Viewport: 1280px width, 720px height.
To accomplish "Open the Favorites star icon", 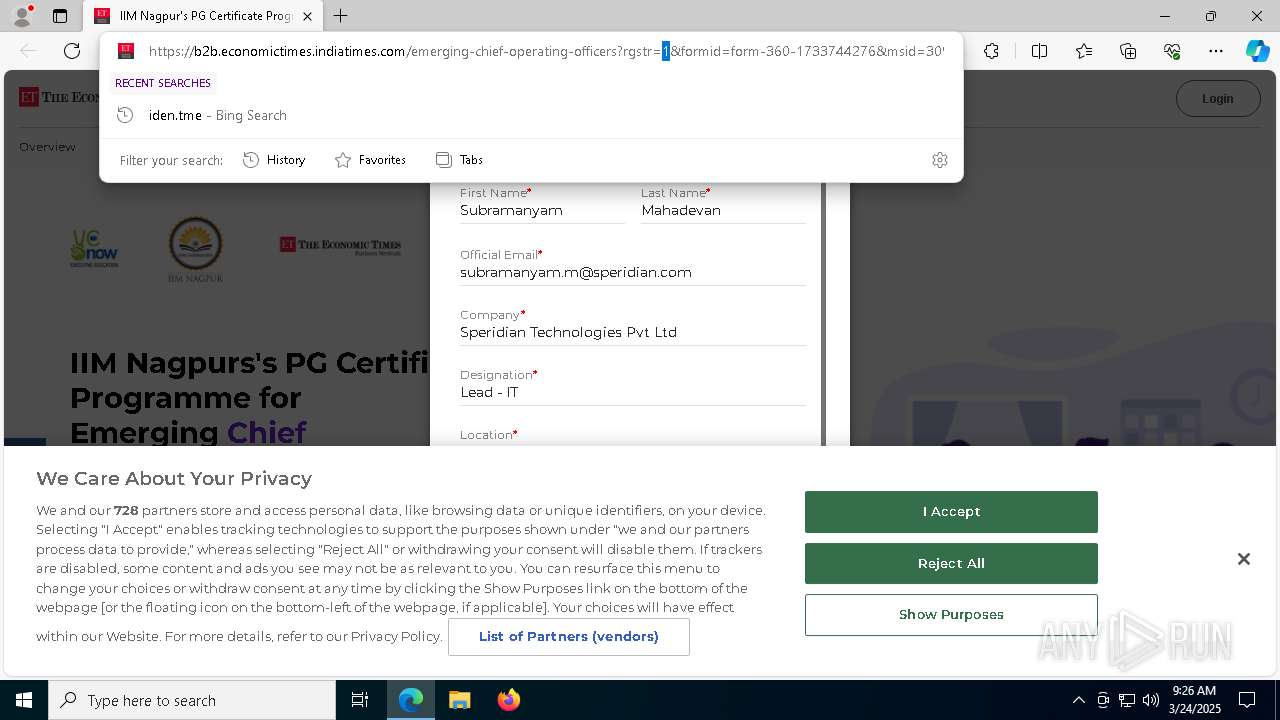I will [x=1084, y=51].
